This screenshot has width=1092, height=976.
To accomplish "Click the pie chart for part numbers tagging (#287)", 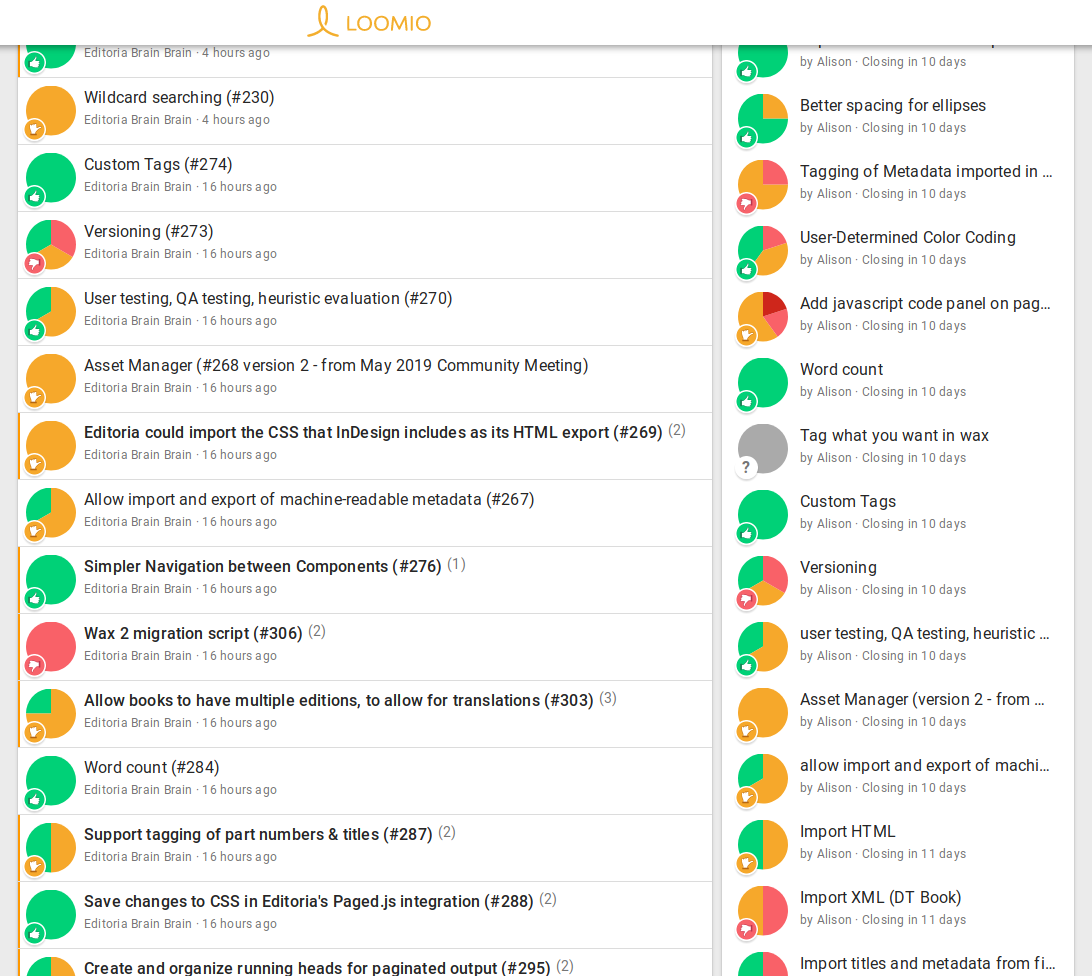I will (51, 848).
